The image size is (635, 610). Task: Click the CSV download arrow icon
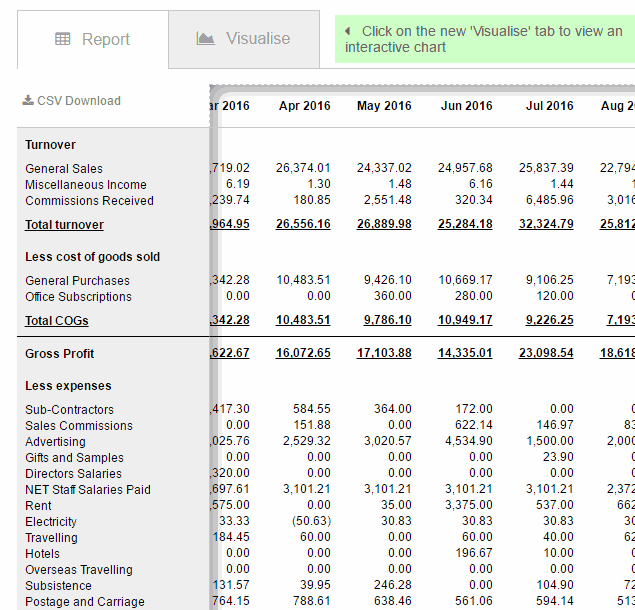tap(28, 100)
